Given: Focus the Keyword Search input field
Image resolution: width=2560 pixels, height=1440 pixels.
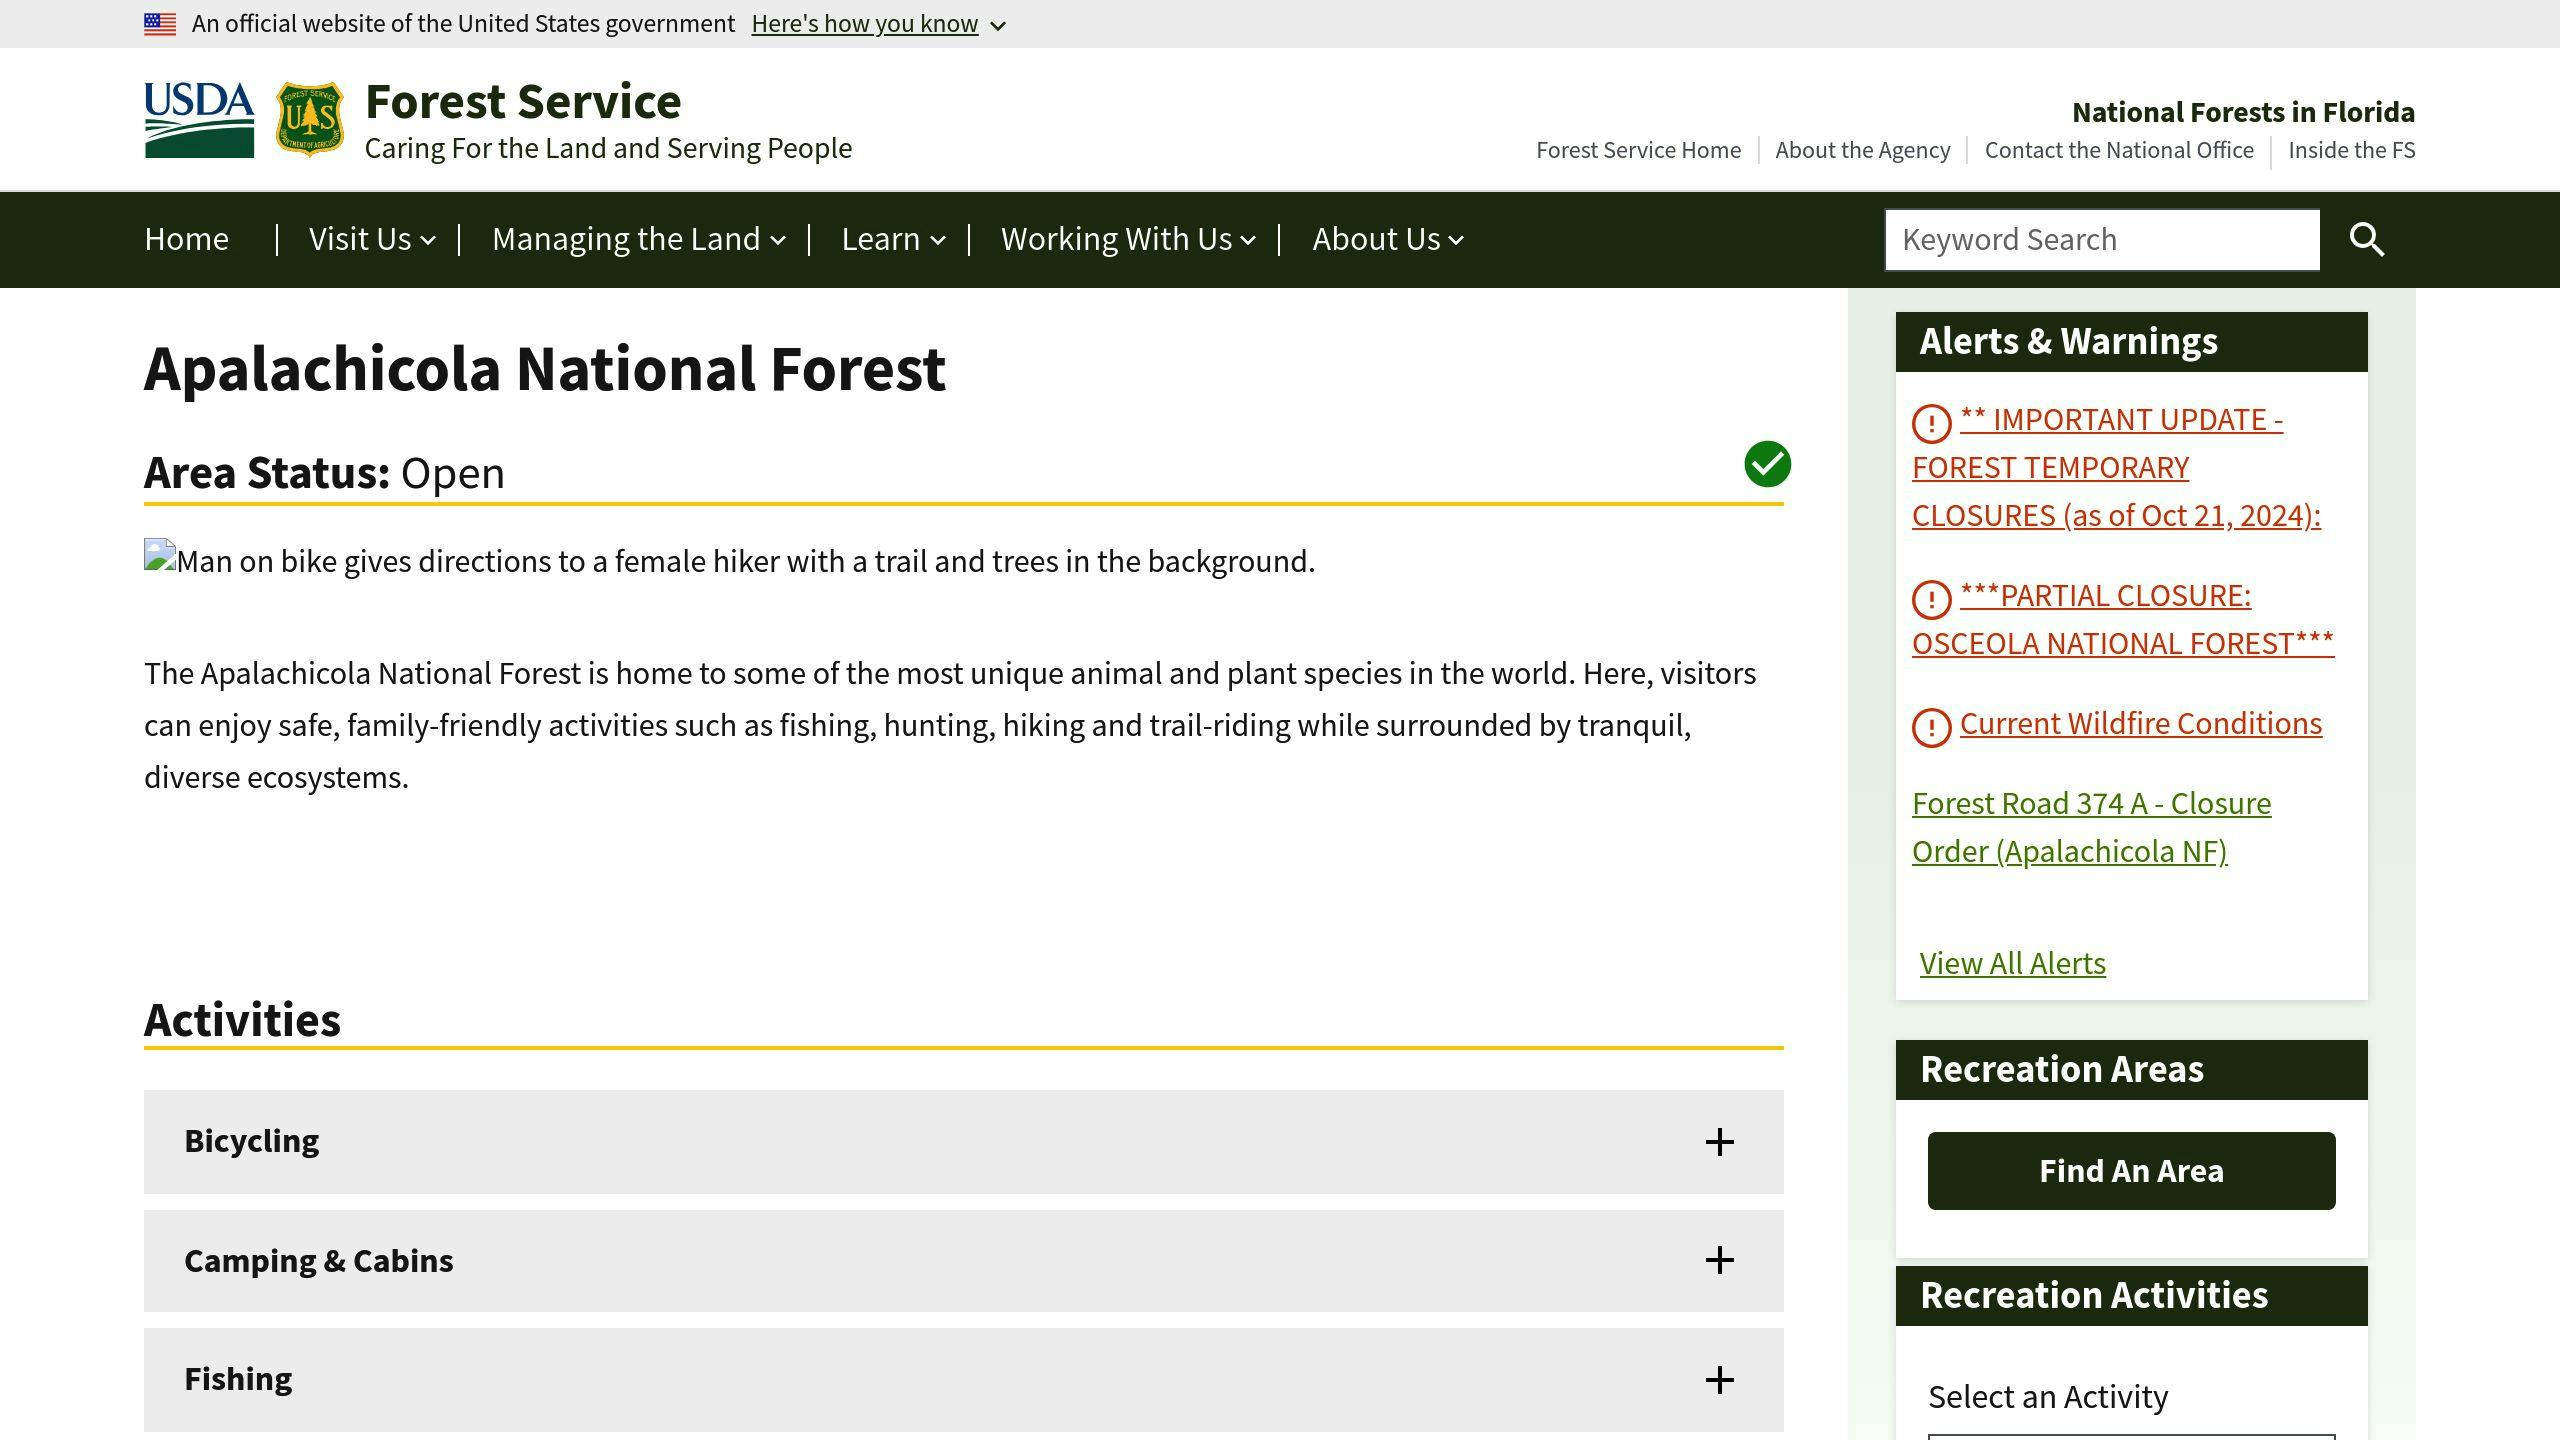Looking at the screenshot, I should (x=2102, y=240).
